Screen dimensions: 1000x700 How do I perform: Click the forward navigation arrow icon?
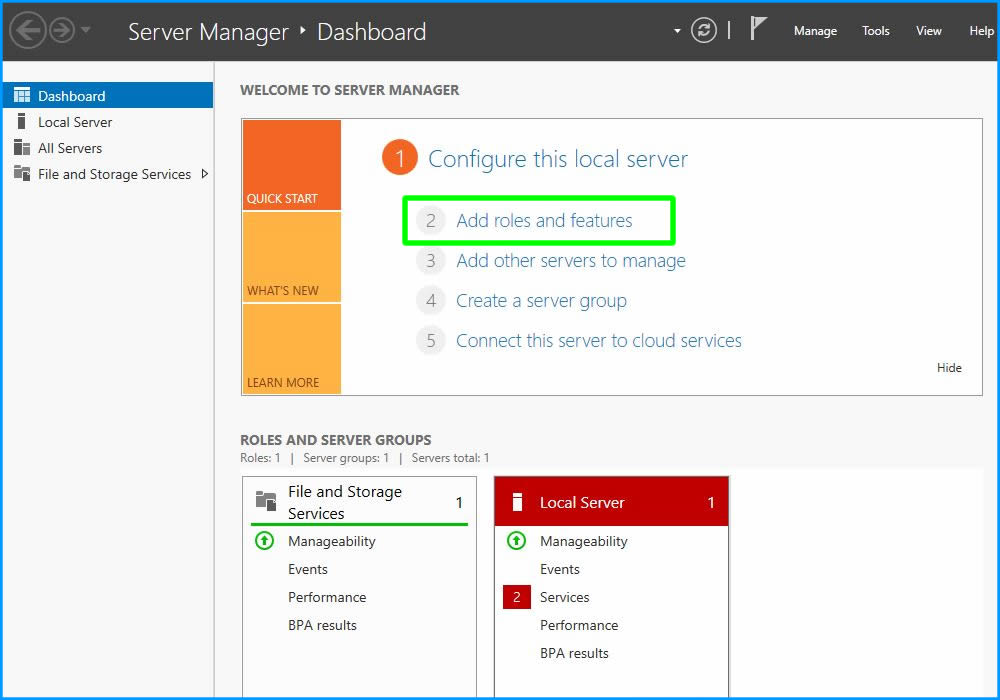62,31
